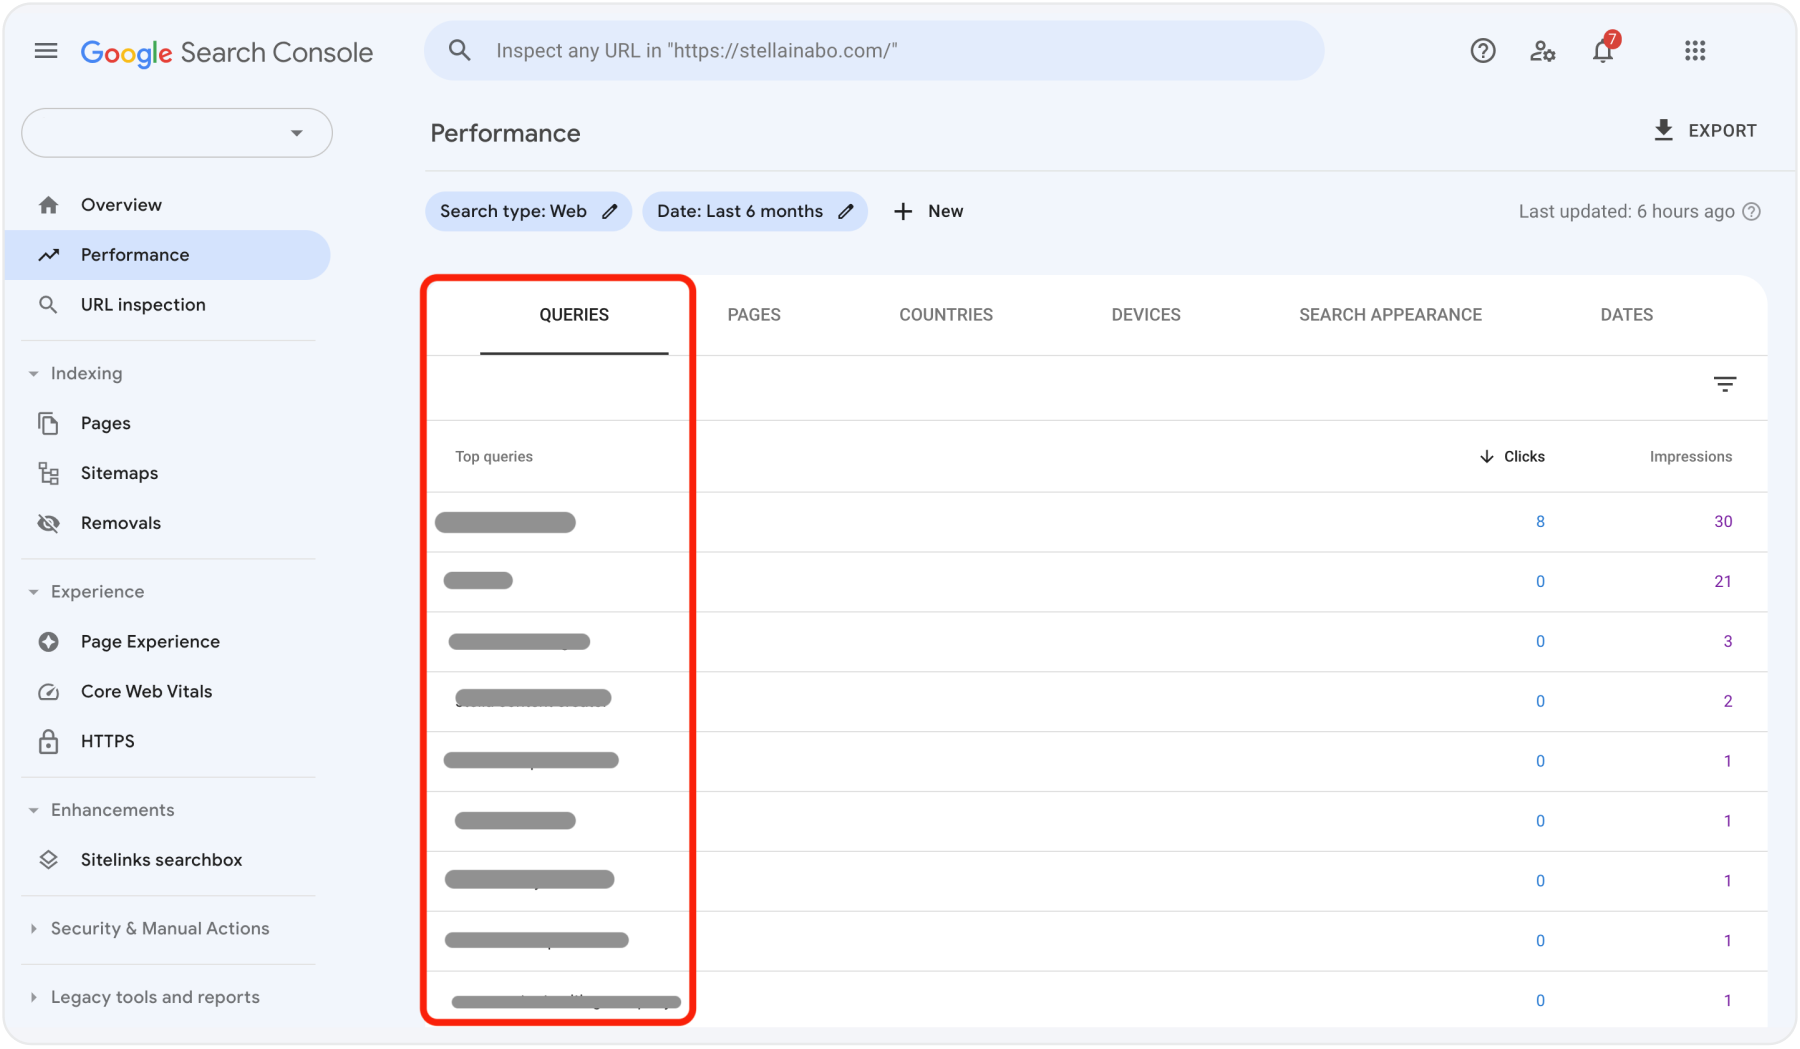Open the property selector dropdown
This screenshot has height=1049, width=1800.
coord(176,132)
